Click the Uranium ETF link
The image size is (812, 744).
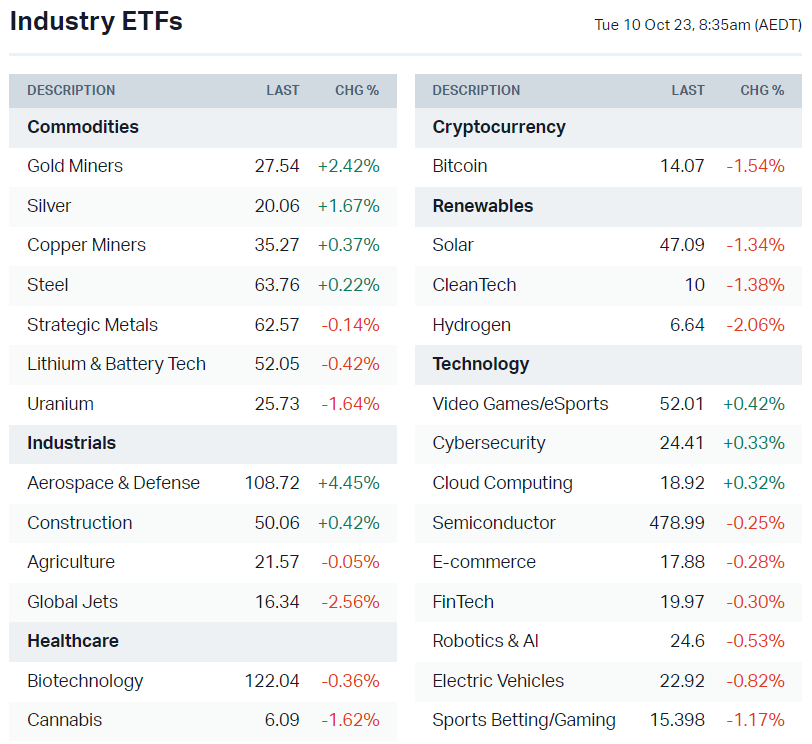point(60,404)
